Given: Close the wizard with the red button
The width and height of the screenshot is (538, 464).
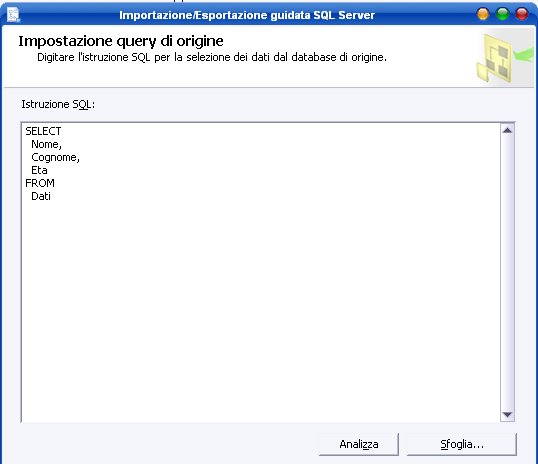Looking at the screenshot, I should [x=522, y=14].
